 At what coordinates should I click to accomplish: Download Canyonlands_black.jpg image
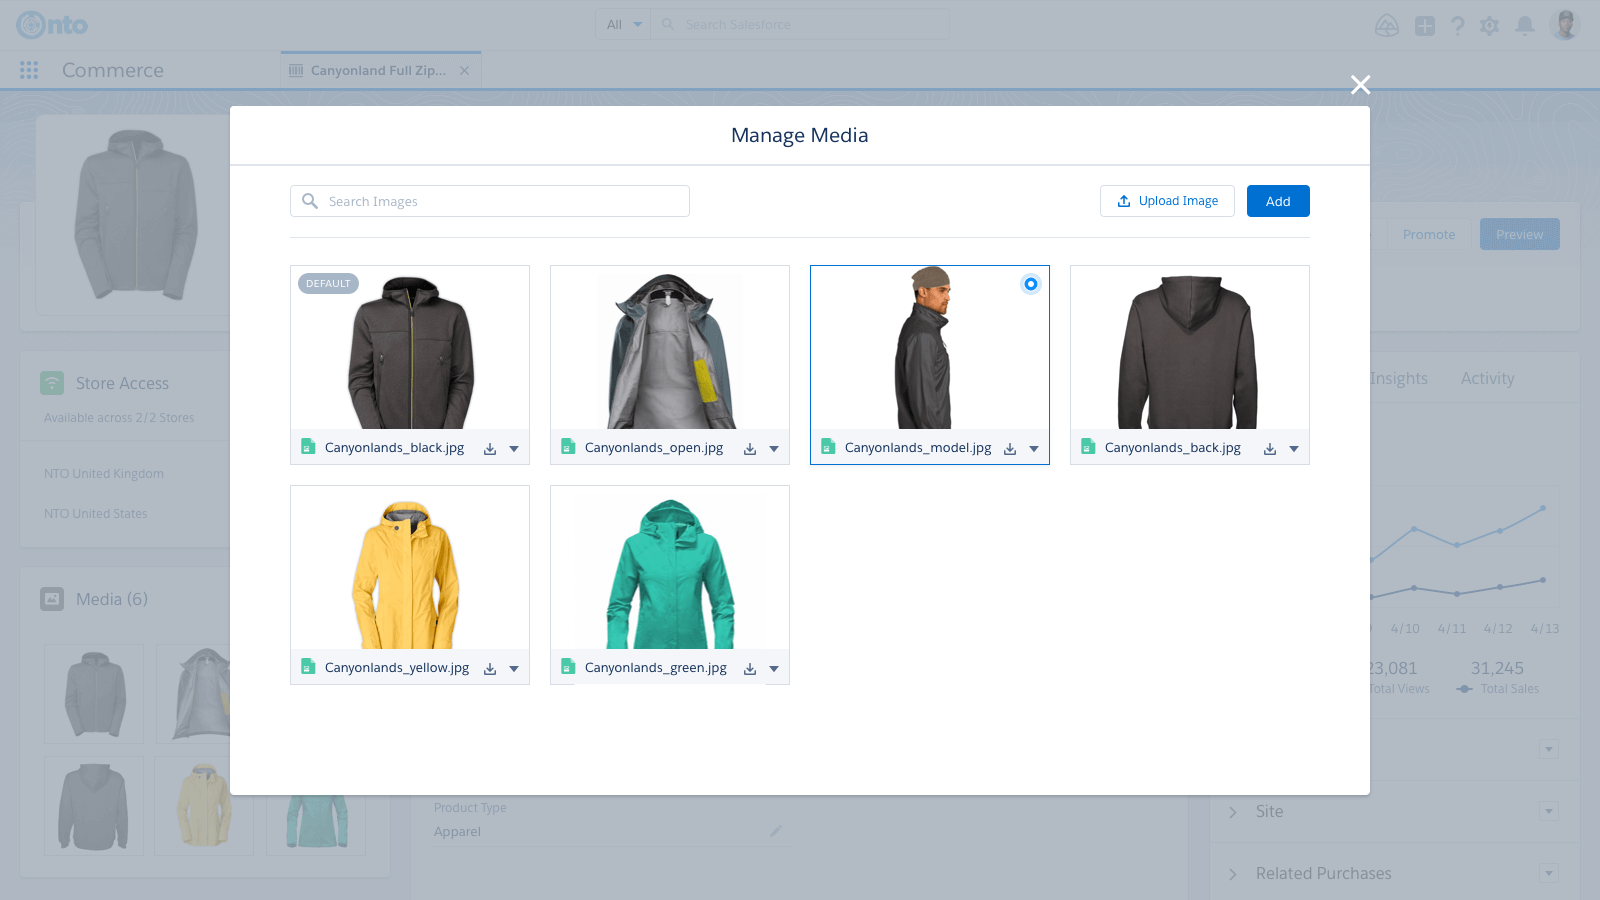click(x=490, y=449)
